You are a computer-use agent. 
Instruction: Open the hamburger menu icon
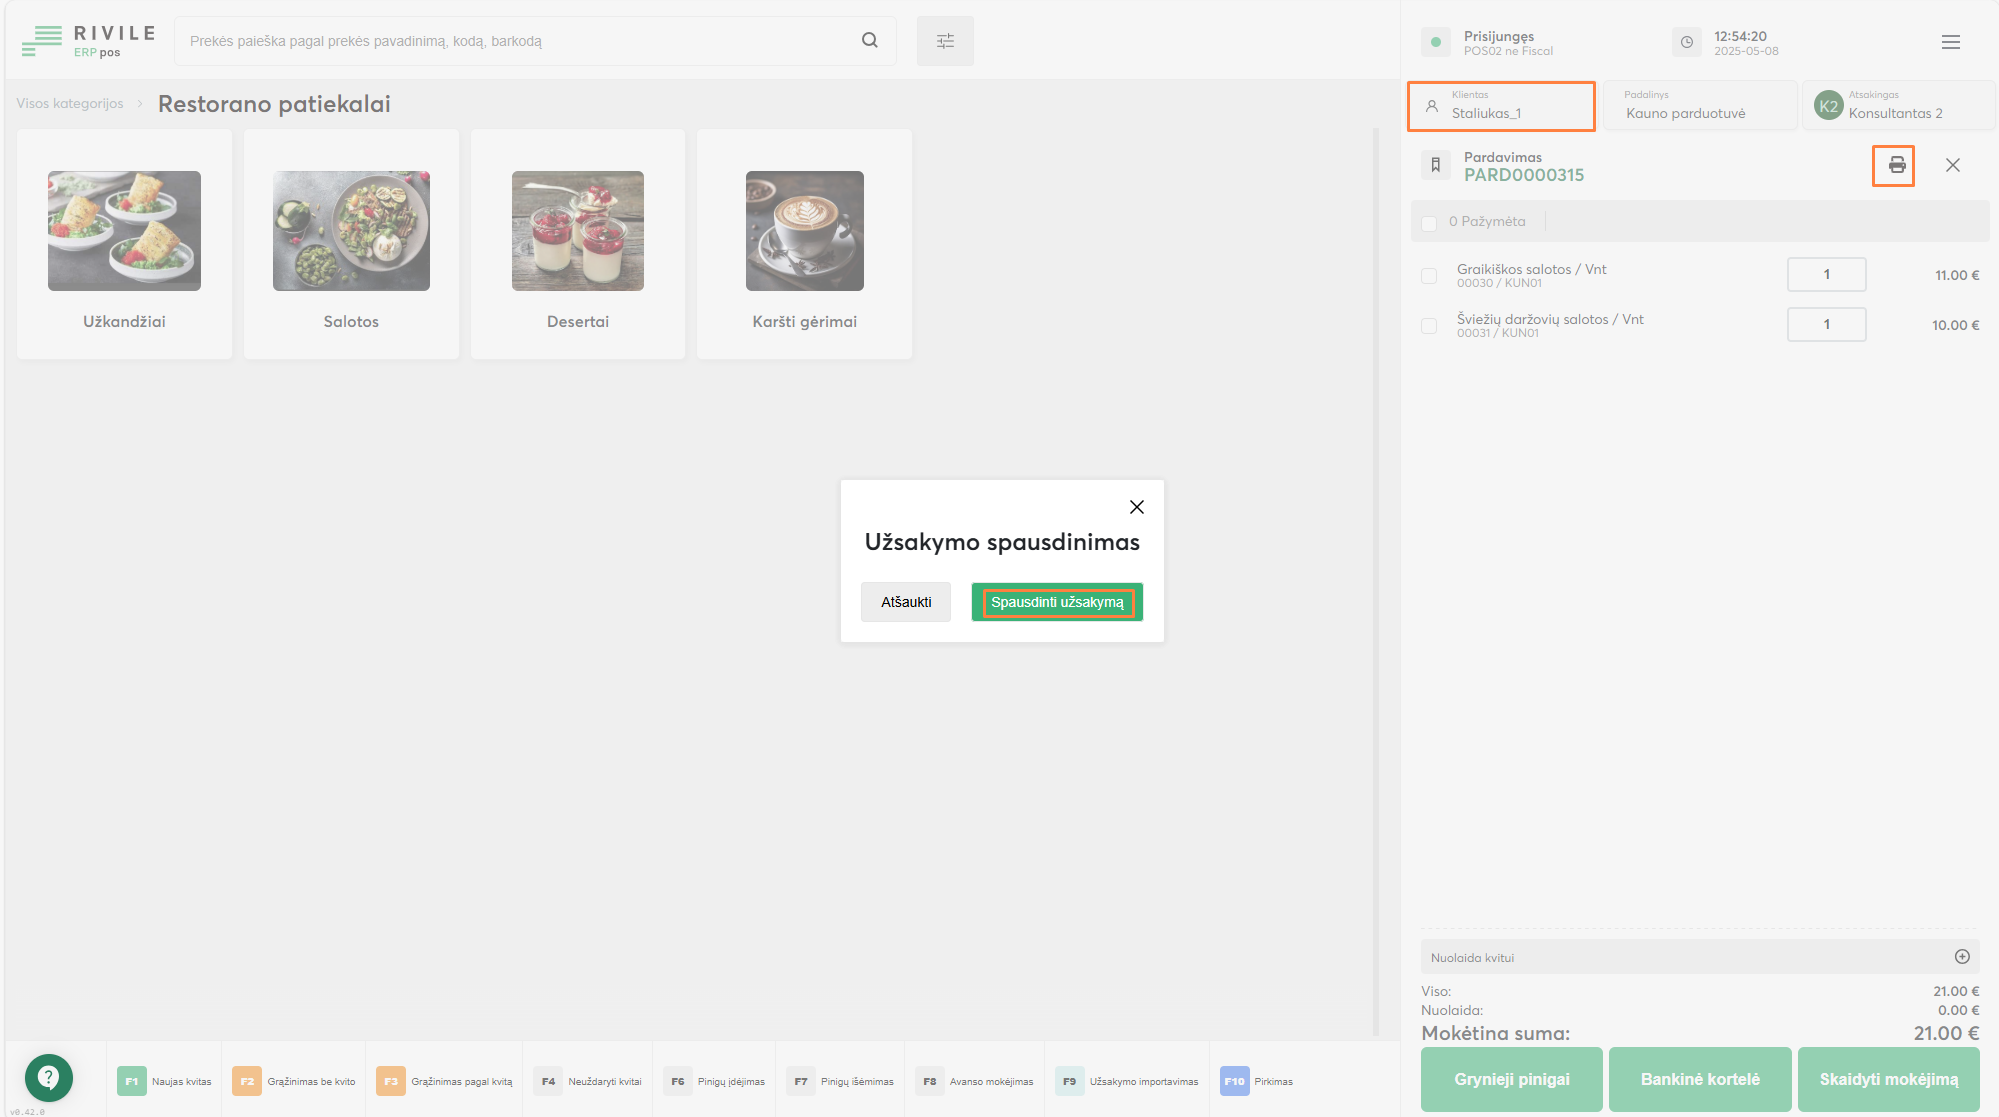(1950, 42)
